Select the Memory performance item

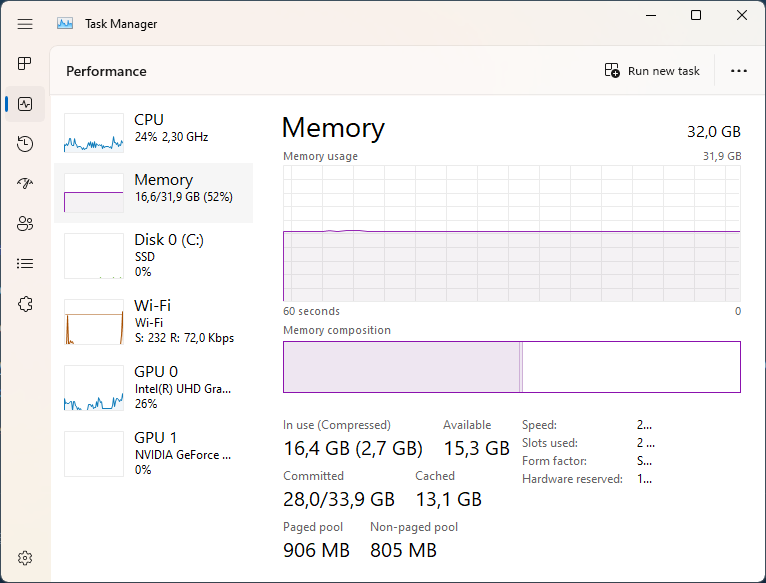[153, 193]
